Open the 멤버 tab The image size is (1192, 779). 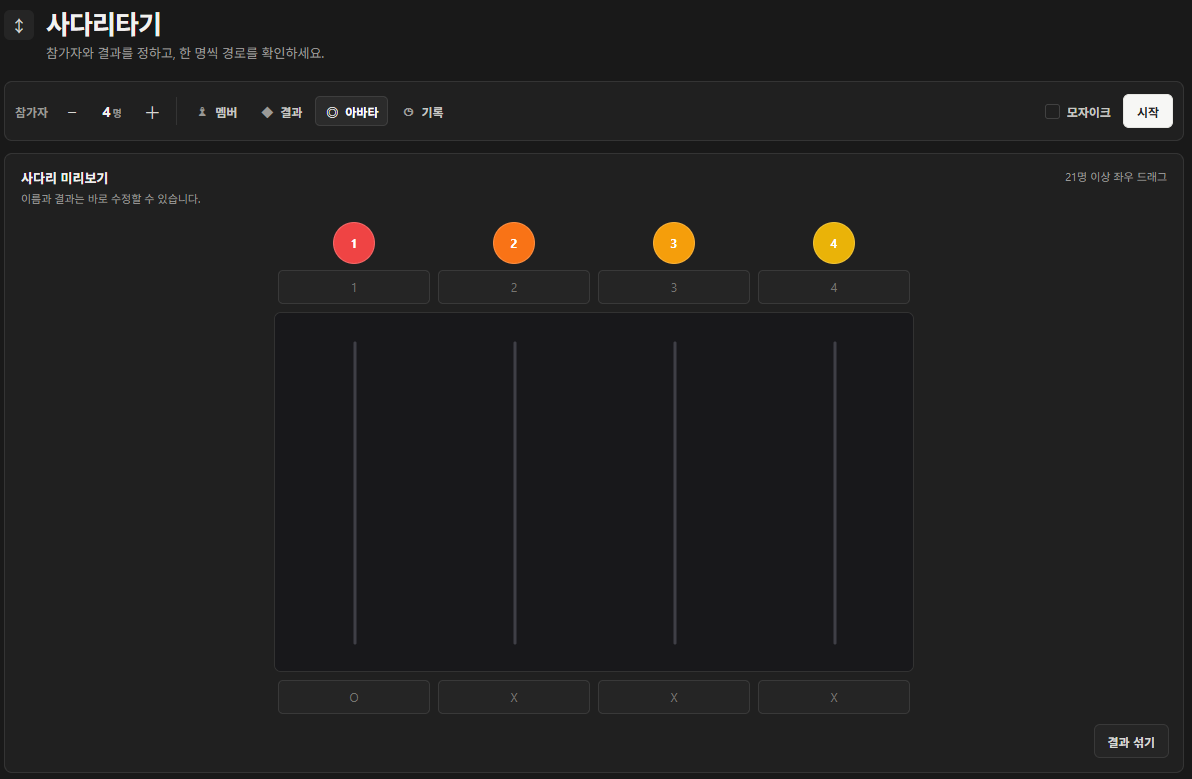click(x=217, y=112)
